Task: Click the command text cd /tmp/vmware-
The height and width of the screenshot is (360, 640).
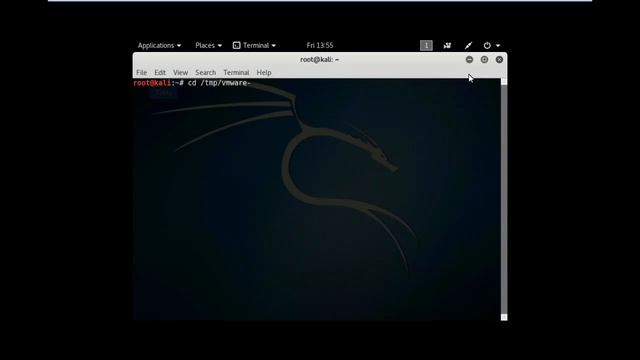Action: (219, 83)
